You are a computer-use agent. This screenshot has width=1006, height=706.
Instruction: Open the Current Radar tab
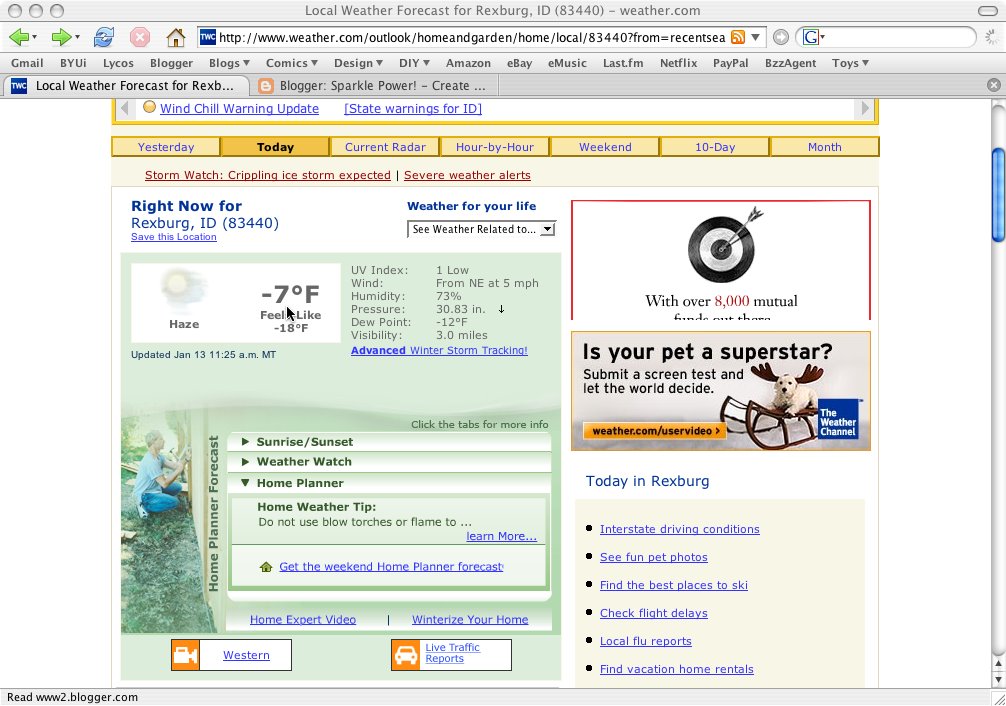385,147
